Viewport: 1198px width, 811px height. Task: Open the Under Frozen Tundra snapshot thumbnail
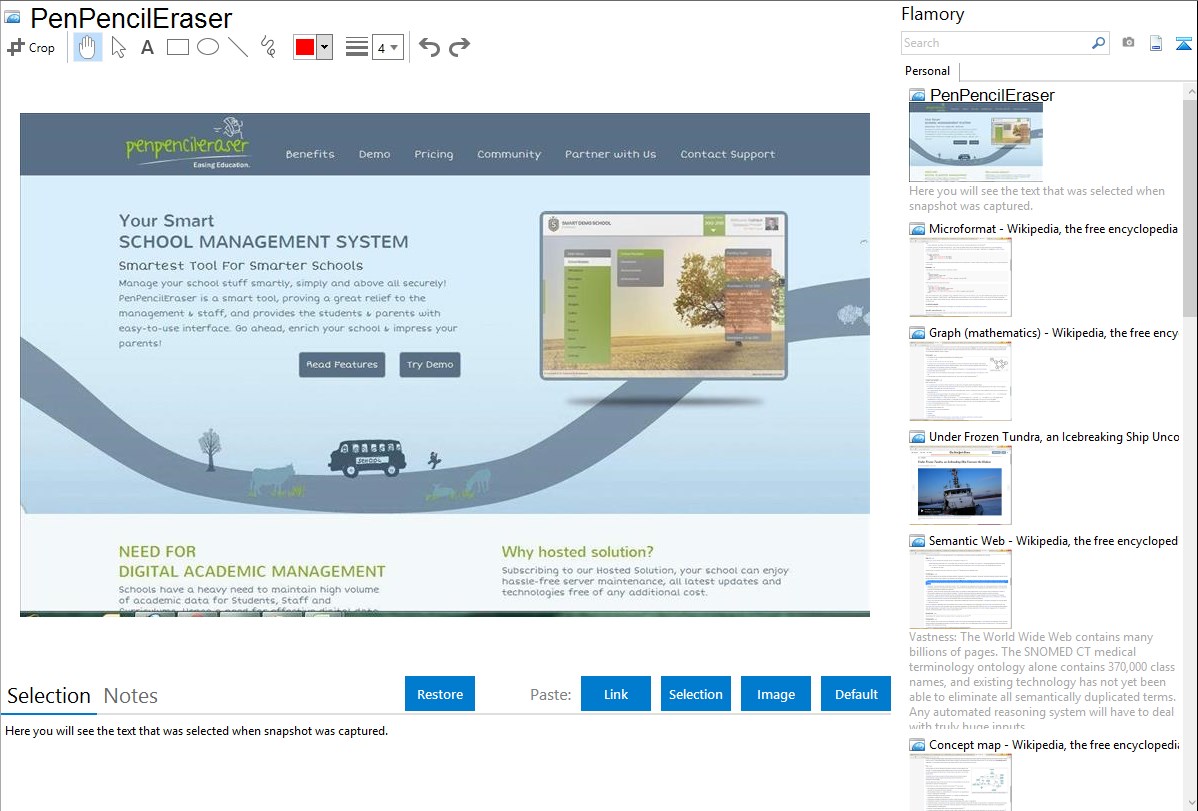tap(960, 485)
